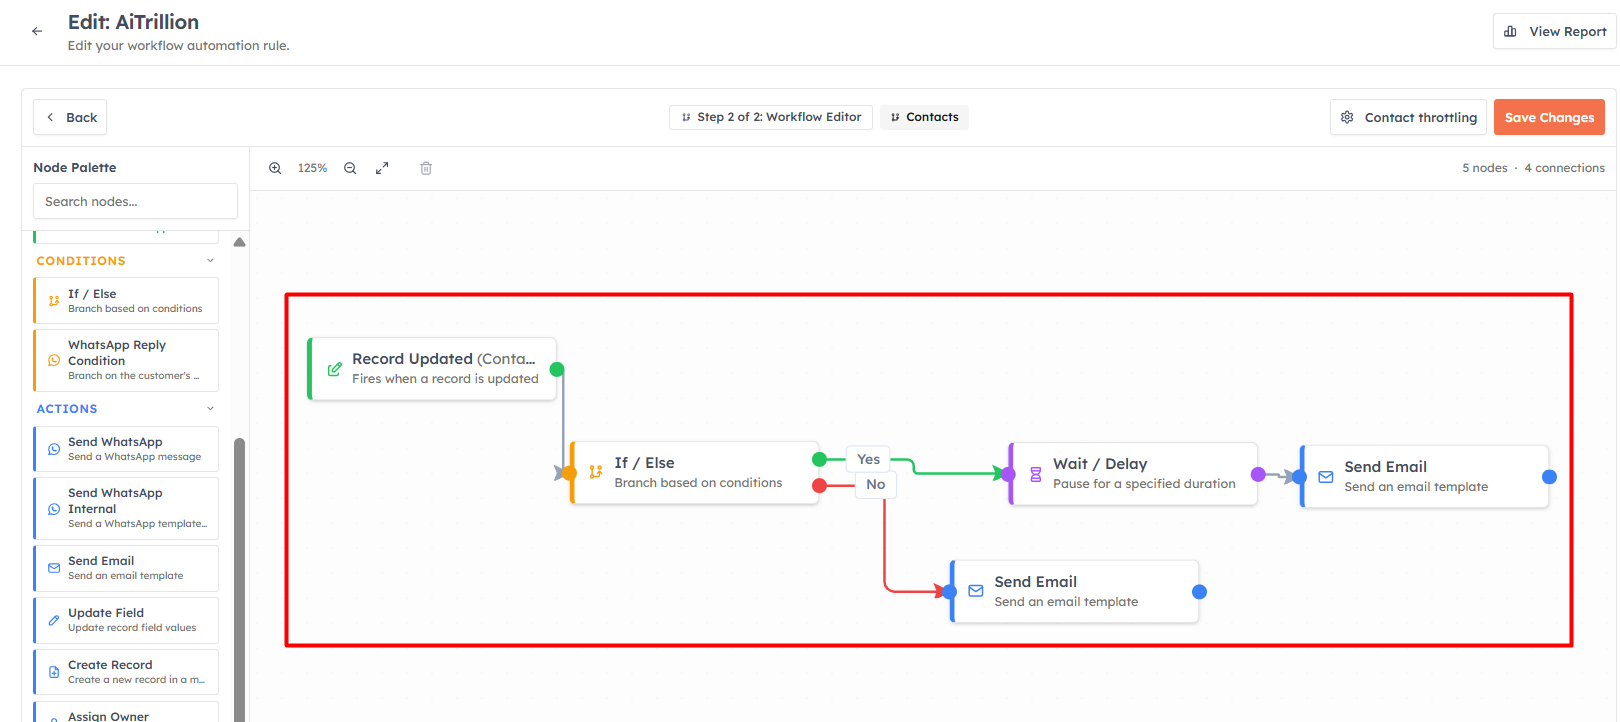The image size is (1620, 722).
Task: Select Send Email node after Wait / Delay
Action: [1424, 477]
